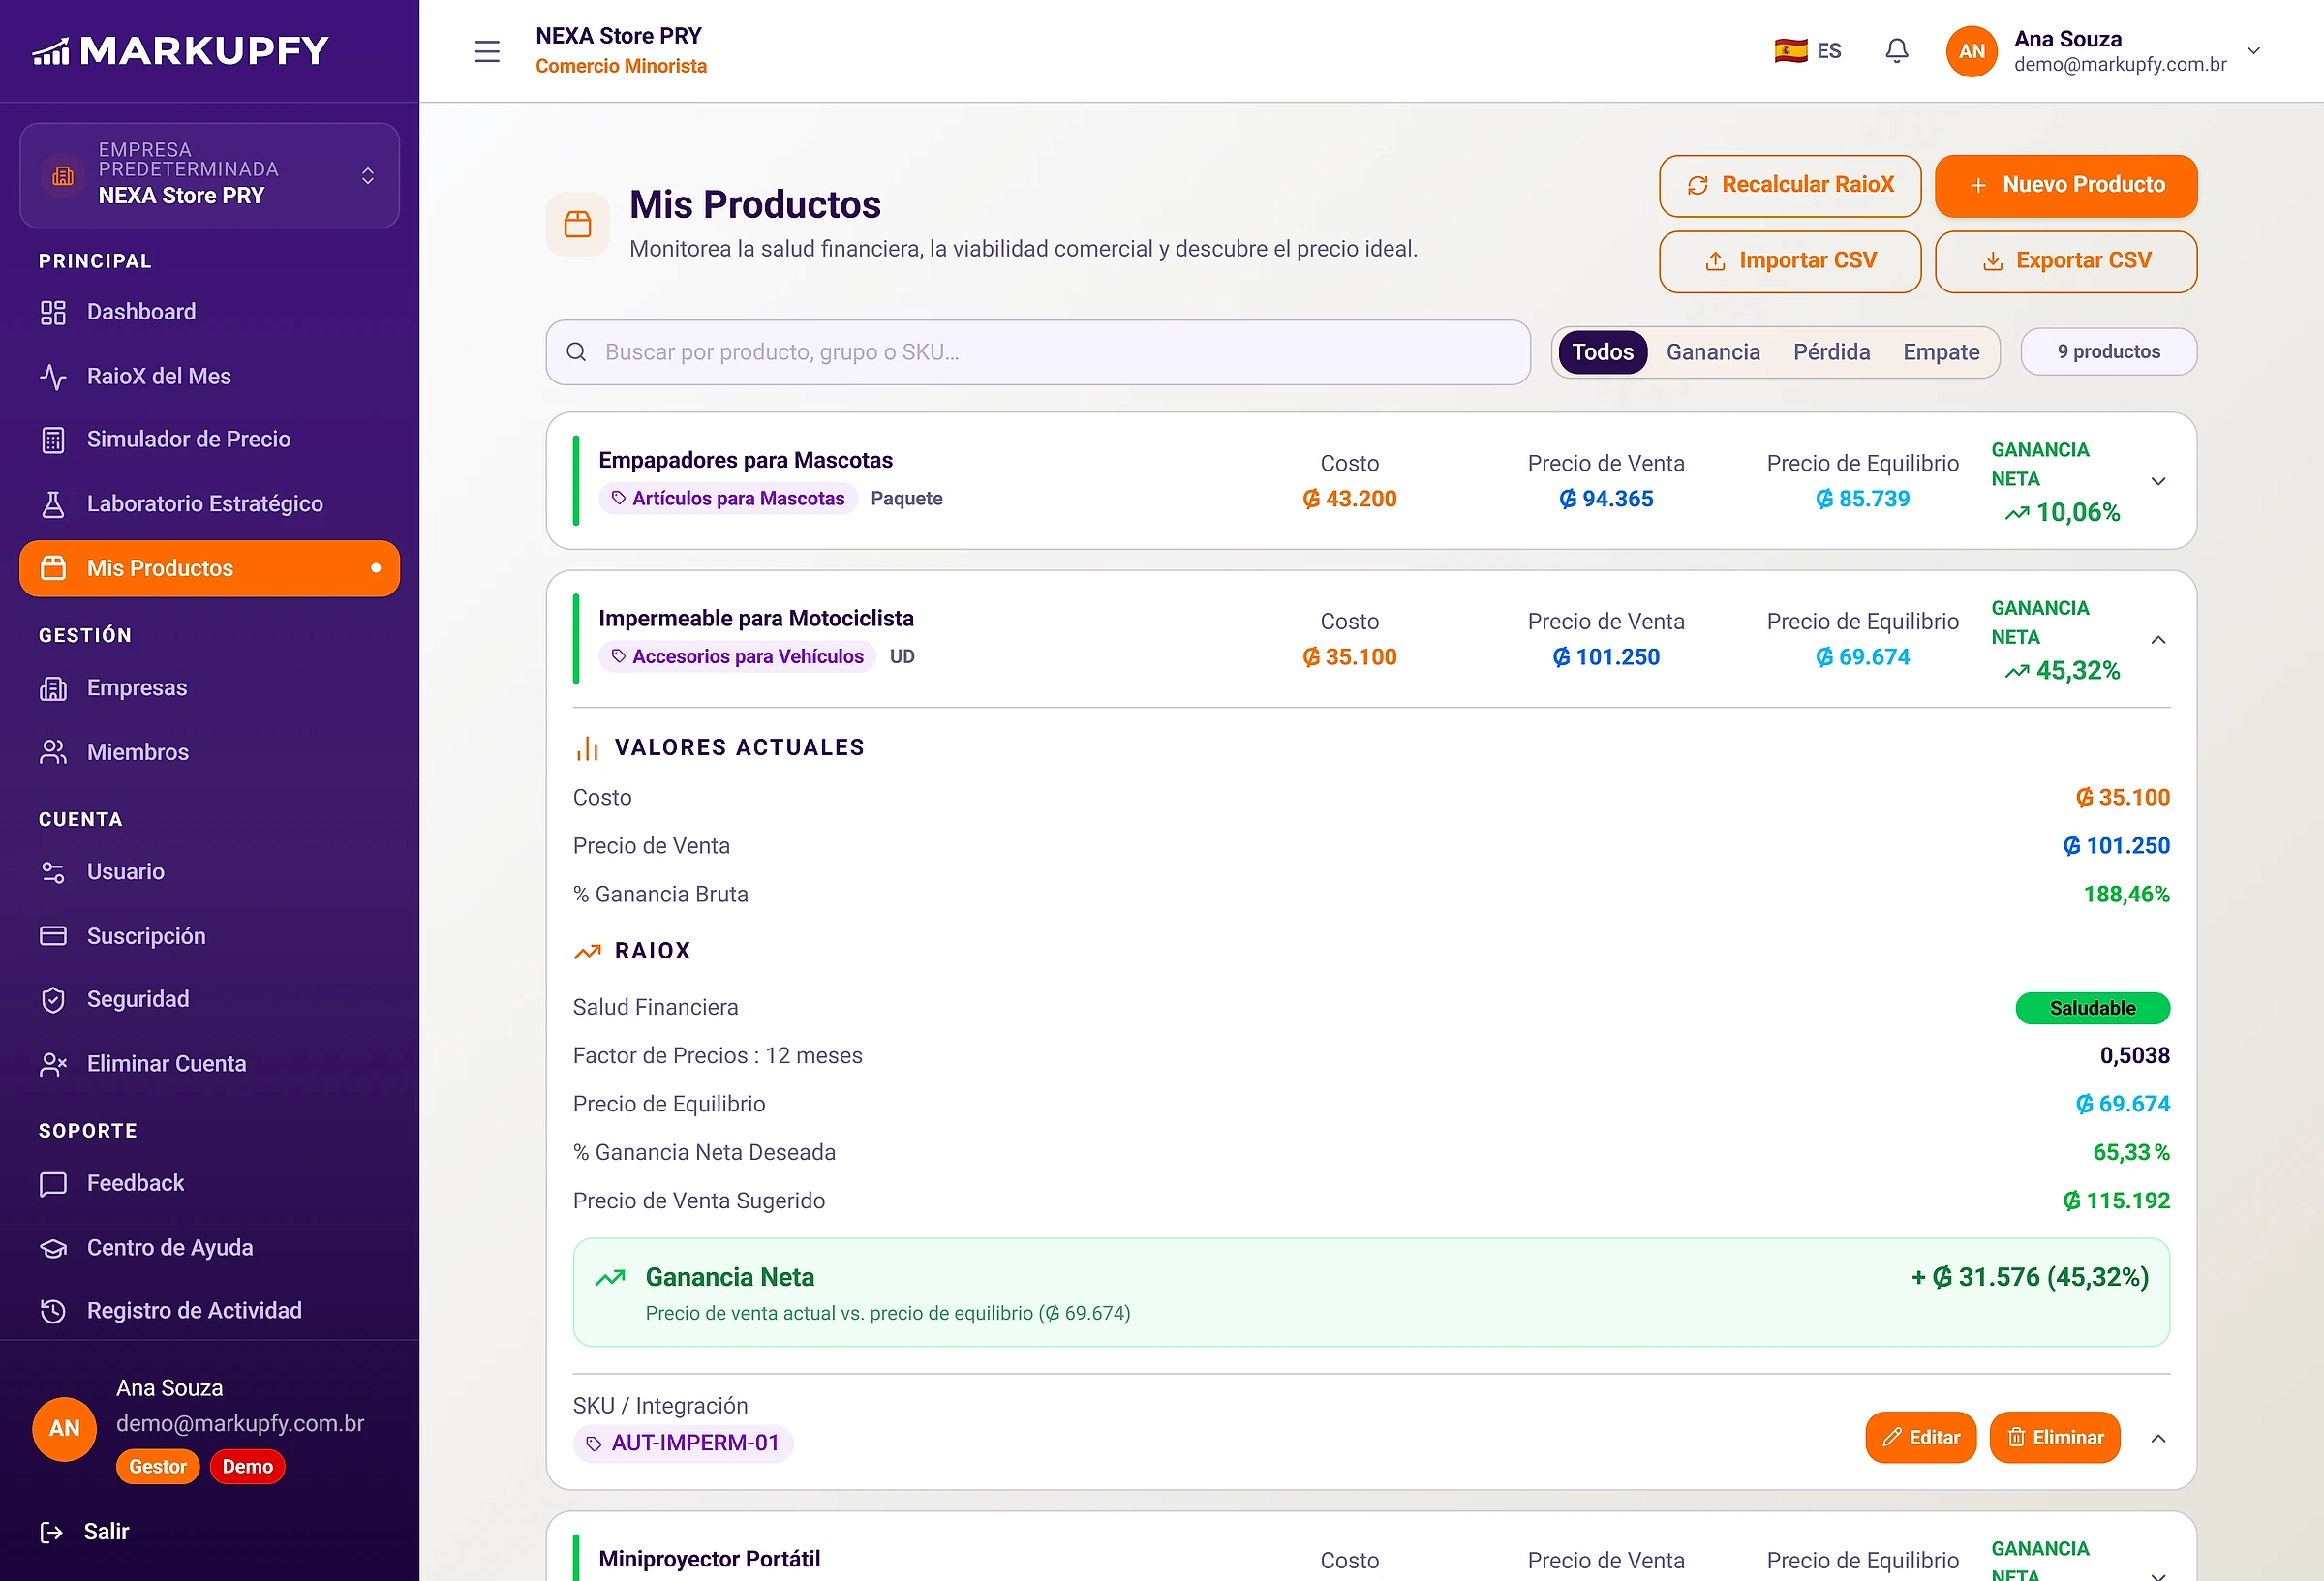Viewport: 2324px width, 1581px height.
Task: Open the user account dropdown chevron
Action: click(x=2253, y=51)
